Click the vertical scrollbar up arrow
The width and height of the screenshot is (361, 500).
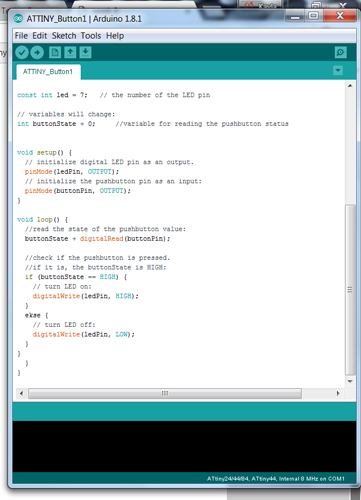(x=350, y=86)
